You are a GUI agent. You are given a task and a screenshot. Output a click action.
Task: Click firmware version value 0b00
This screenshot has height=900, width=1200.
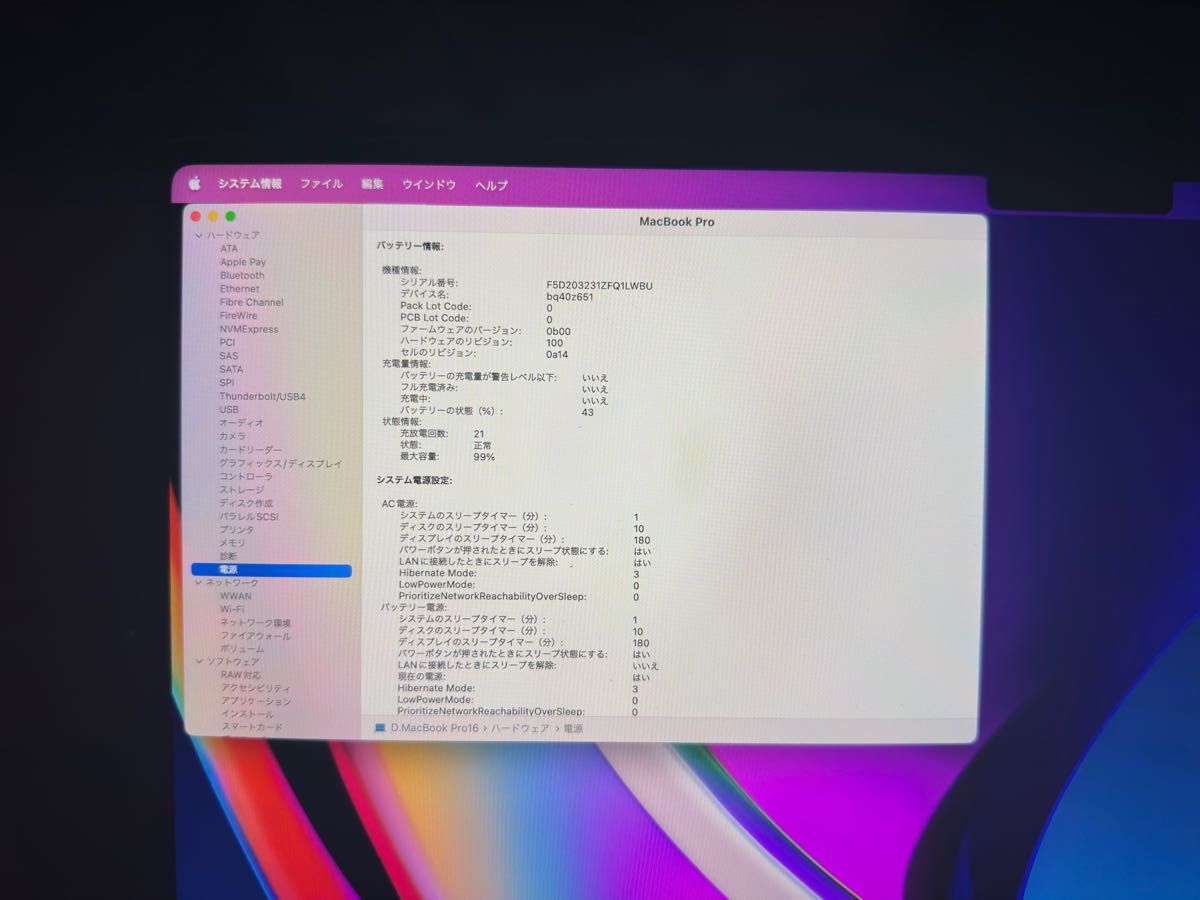click(558, 331)
